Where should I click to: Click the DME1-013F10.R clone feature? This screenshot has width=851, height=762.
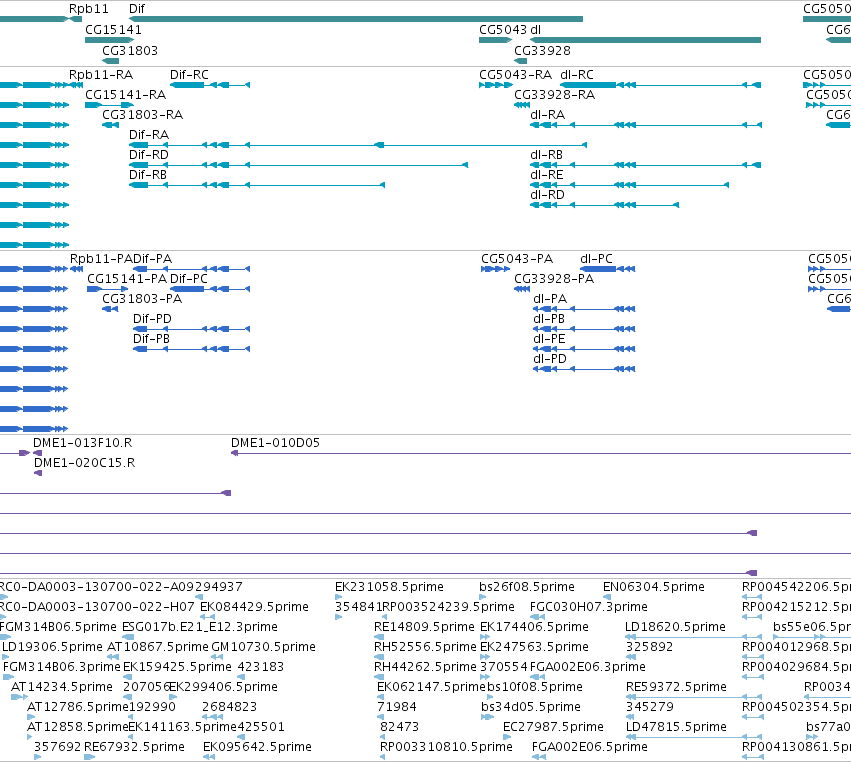[37, 453]
